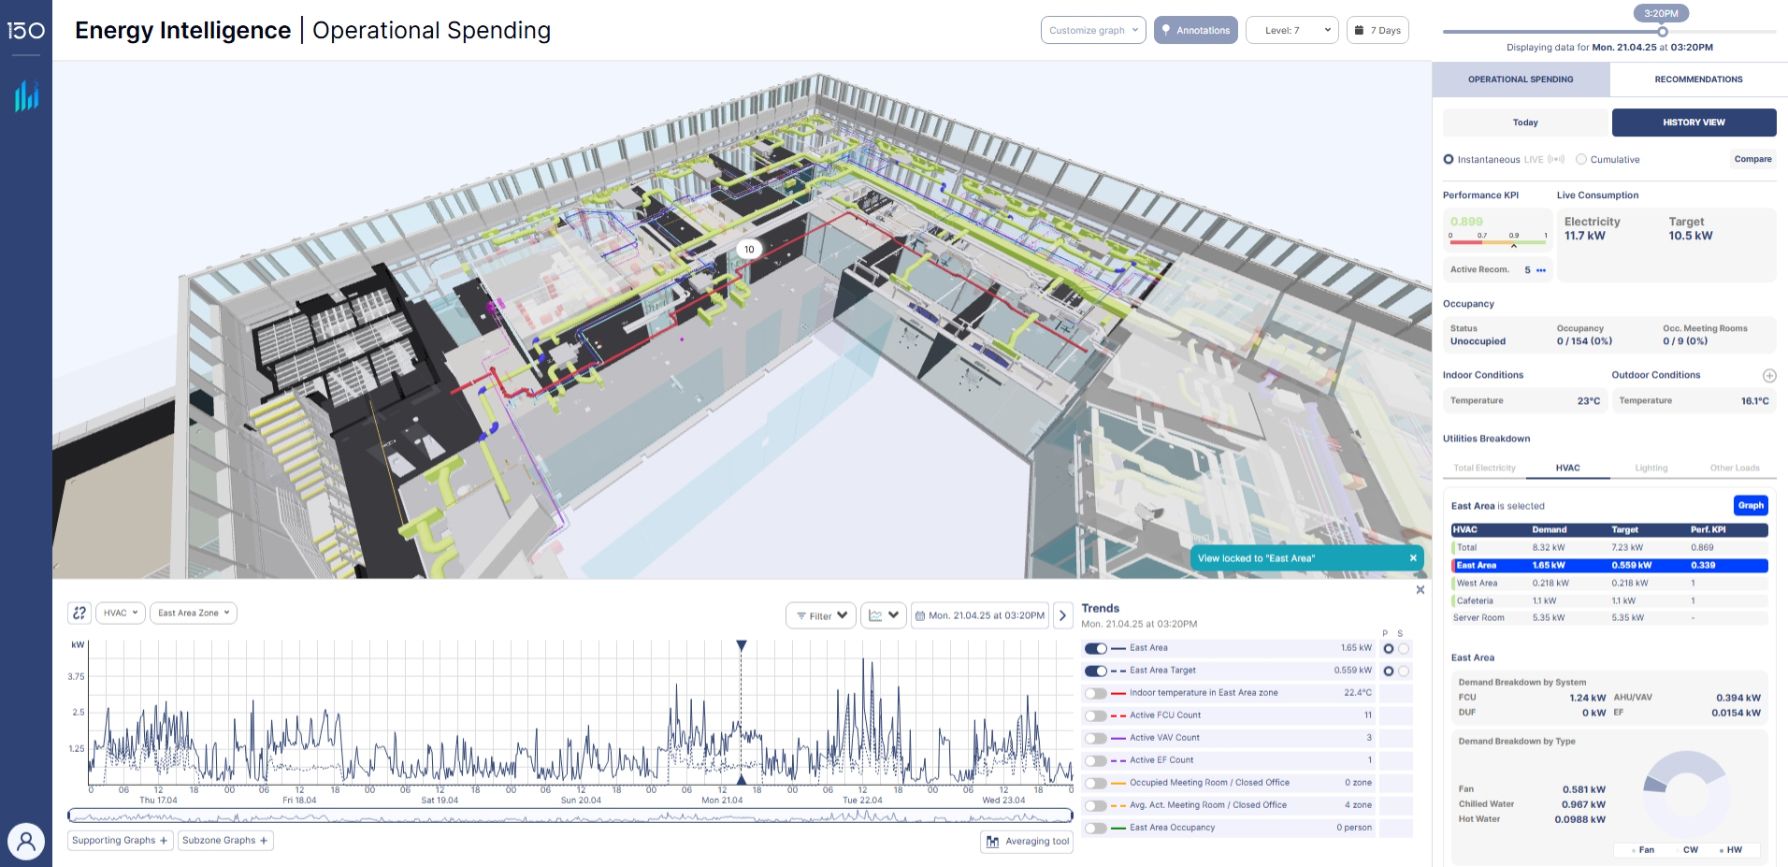Enable Active EF Count trend

click(x=1095, y=761)
